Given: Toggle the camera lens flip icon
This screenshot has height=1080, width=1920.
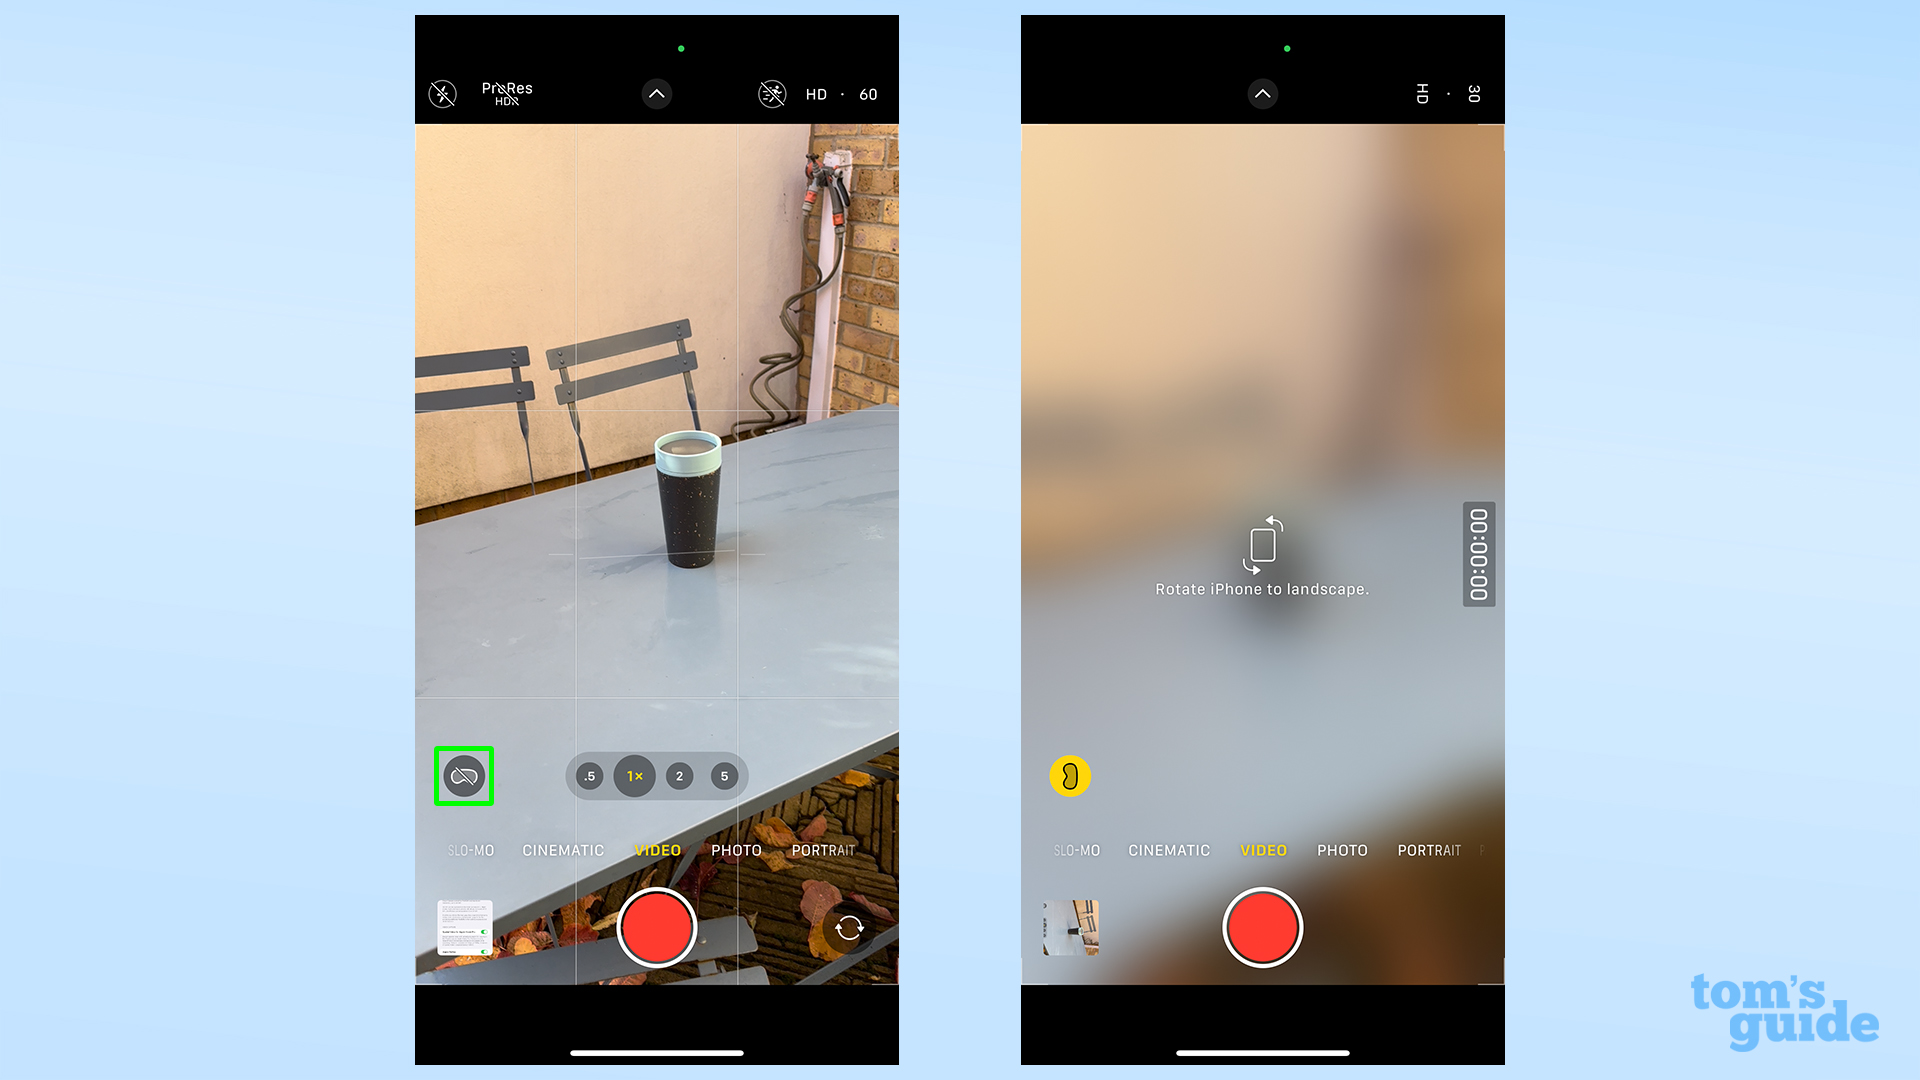Looking at the screenshot, I should pyautogui.click(x=851, y=927).
